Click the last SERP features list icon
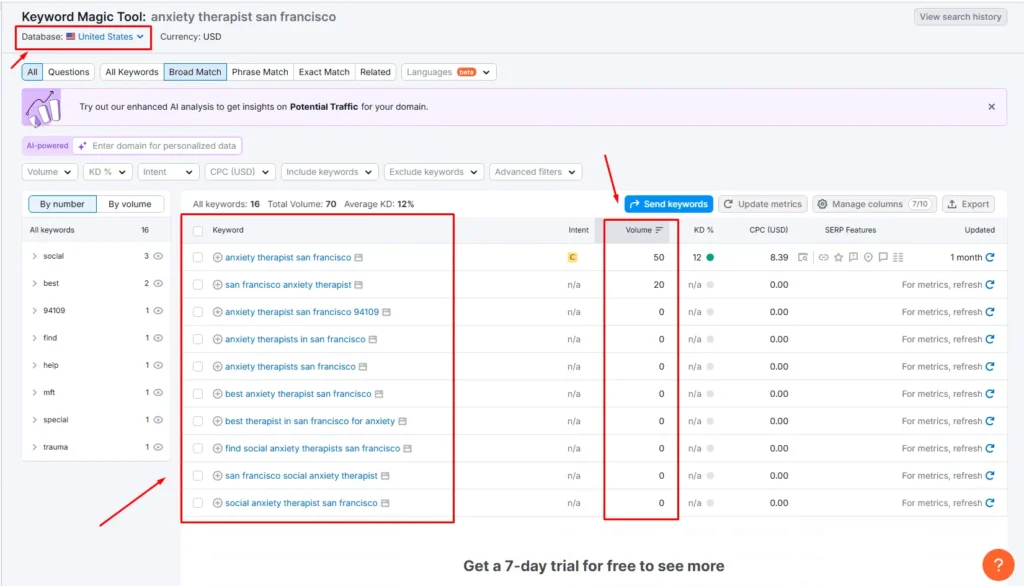The height and width of the screenshot is (586, 1024). pyautogui.click(x=898, y=257)
